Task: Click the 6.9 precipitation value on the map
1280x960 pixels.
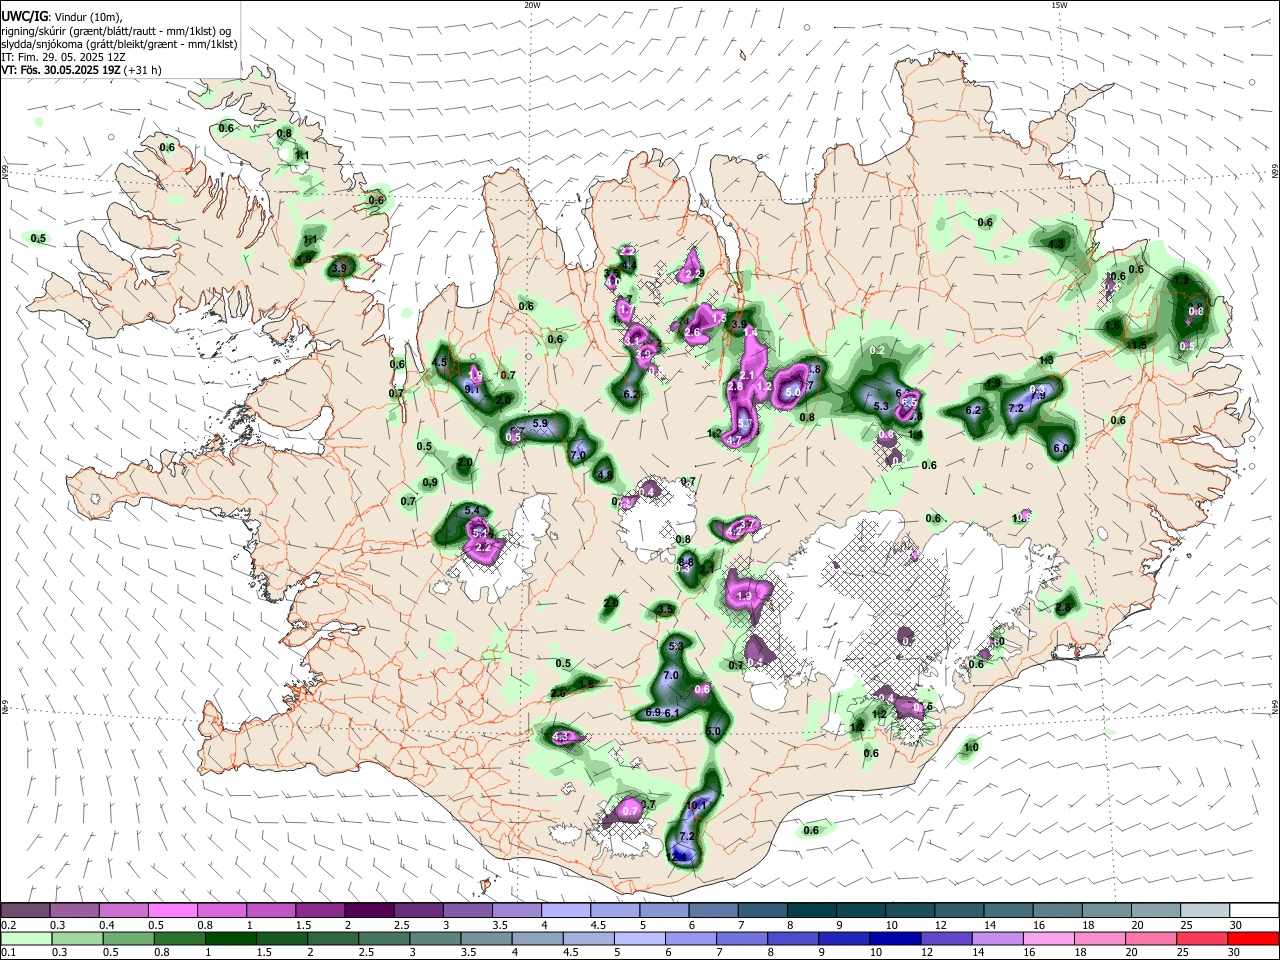Action: 653,713
